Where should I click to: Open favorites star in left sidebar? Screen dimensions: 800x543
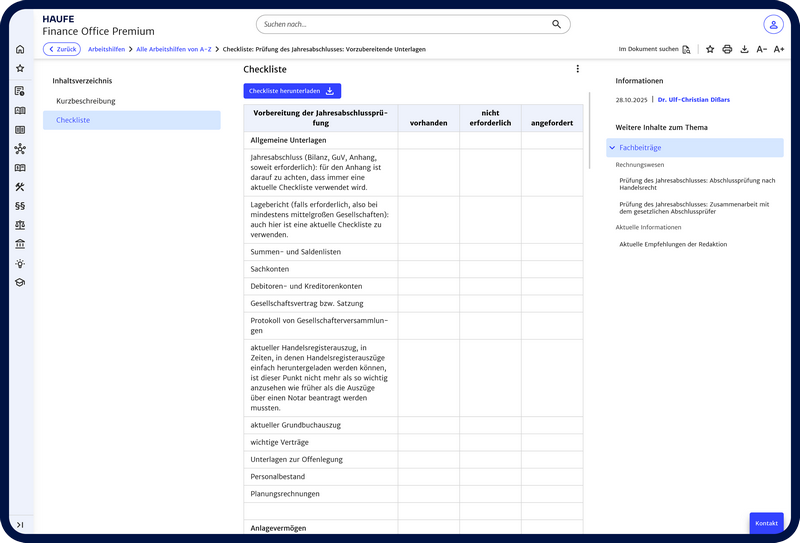[x=20, y=69]
